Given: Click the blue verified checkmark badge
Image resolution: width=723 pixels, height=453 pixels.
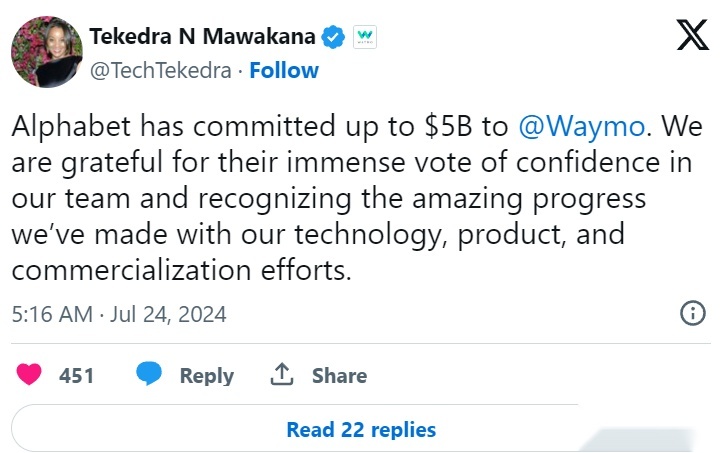Looking at the screenshot, I should click(333, 37).
